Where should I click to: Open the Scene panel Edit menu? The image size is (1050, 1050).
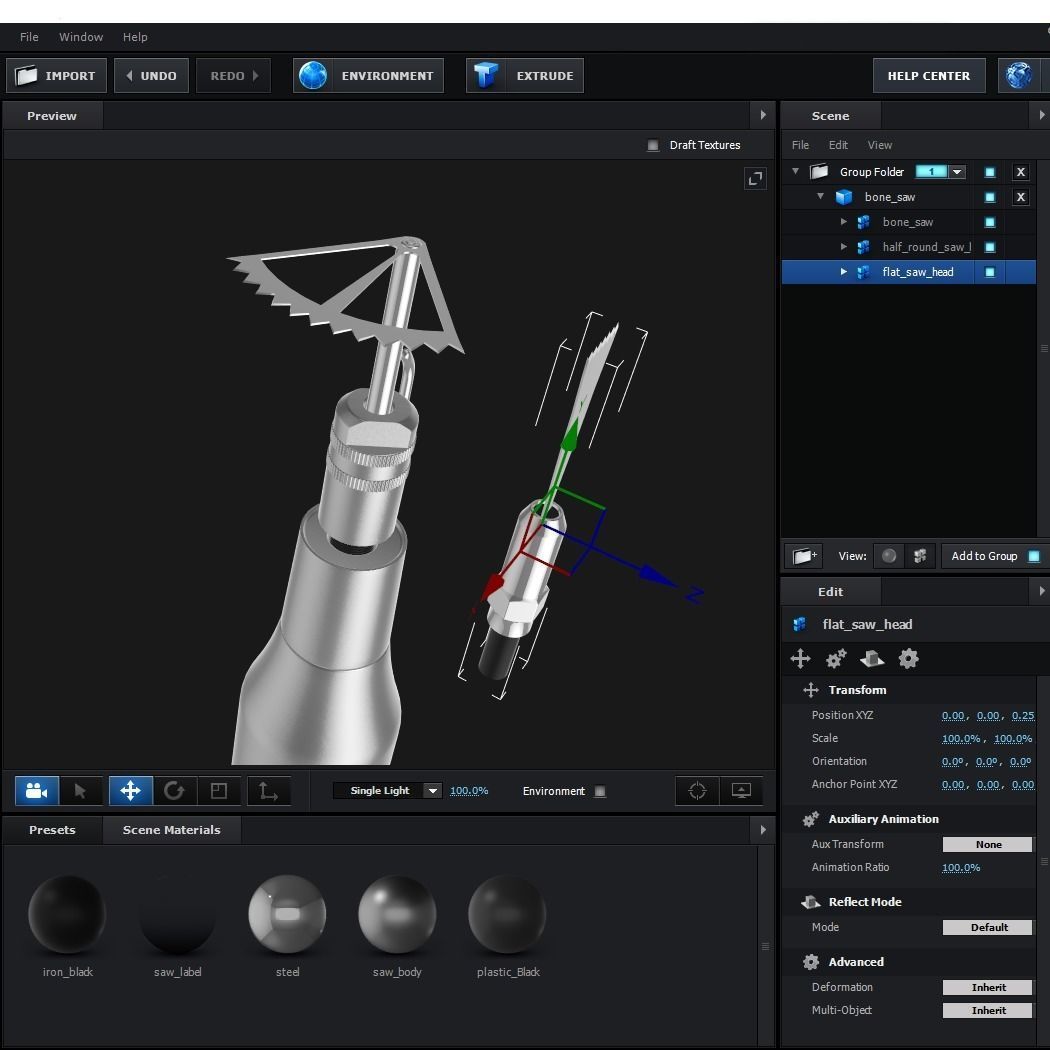838,145
